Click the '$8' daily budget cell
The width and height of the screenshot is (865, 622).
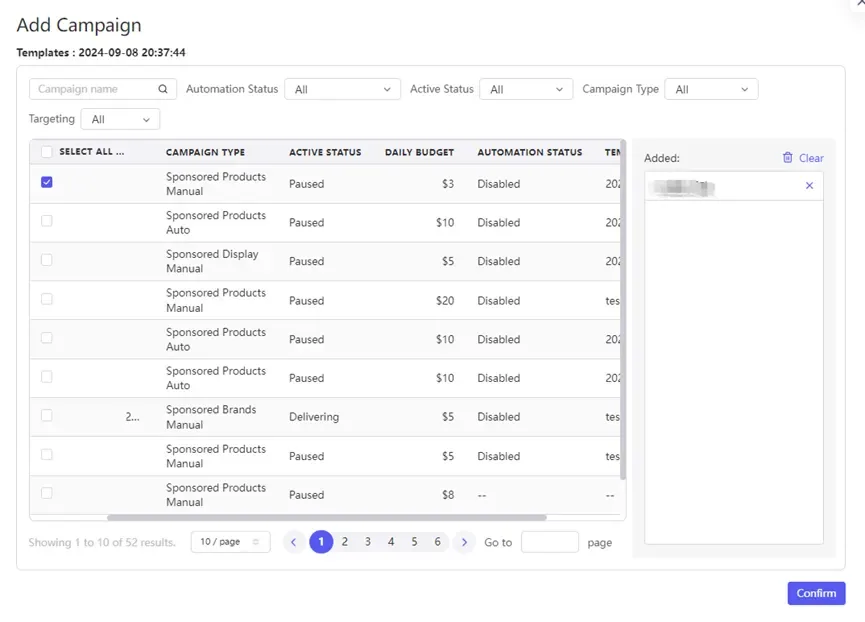coord(448,495)
